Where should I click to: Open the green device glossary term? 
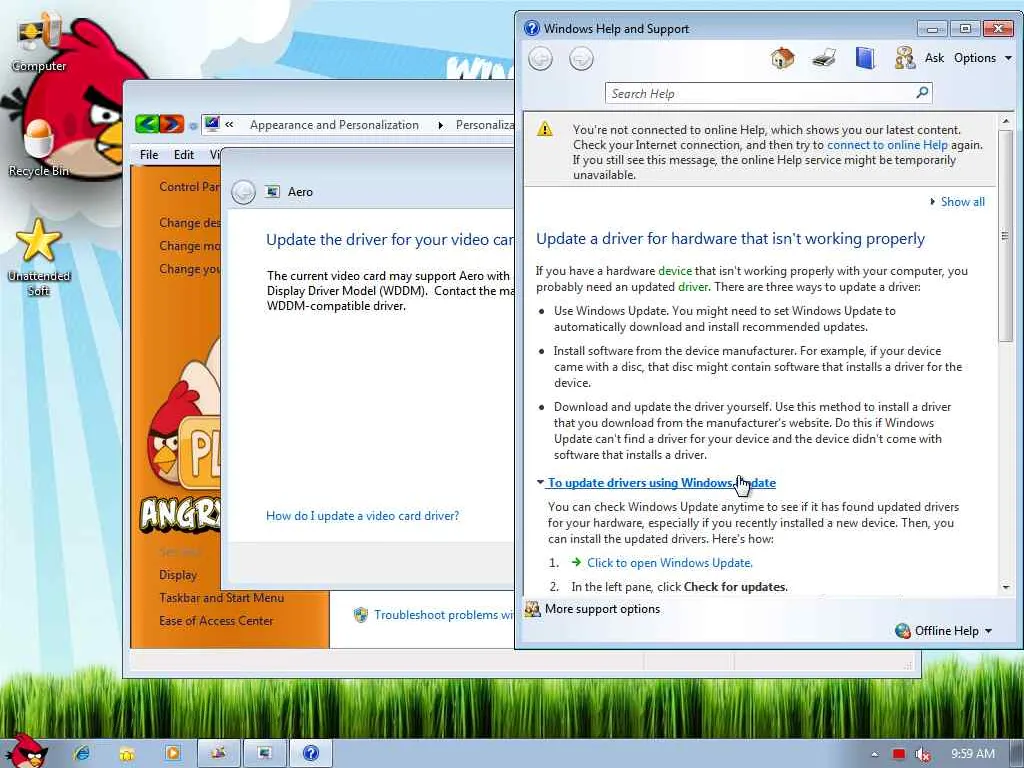(675, 271)
